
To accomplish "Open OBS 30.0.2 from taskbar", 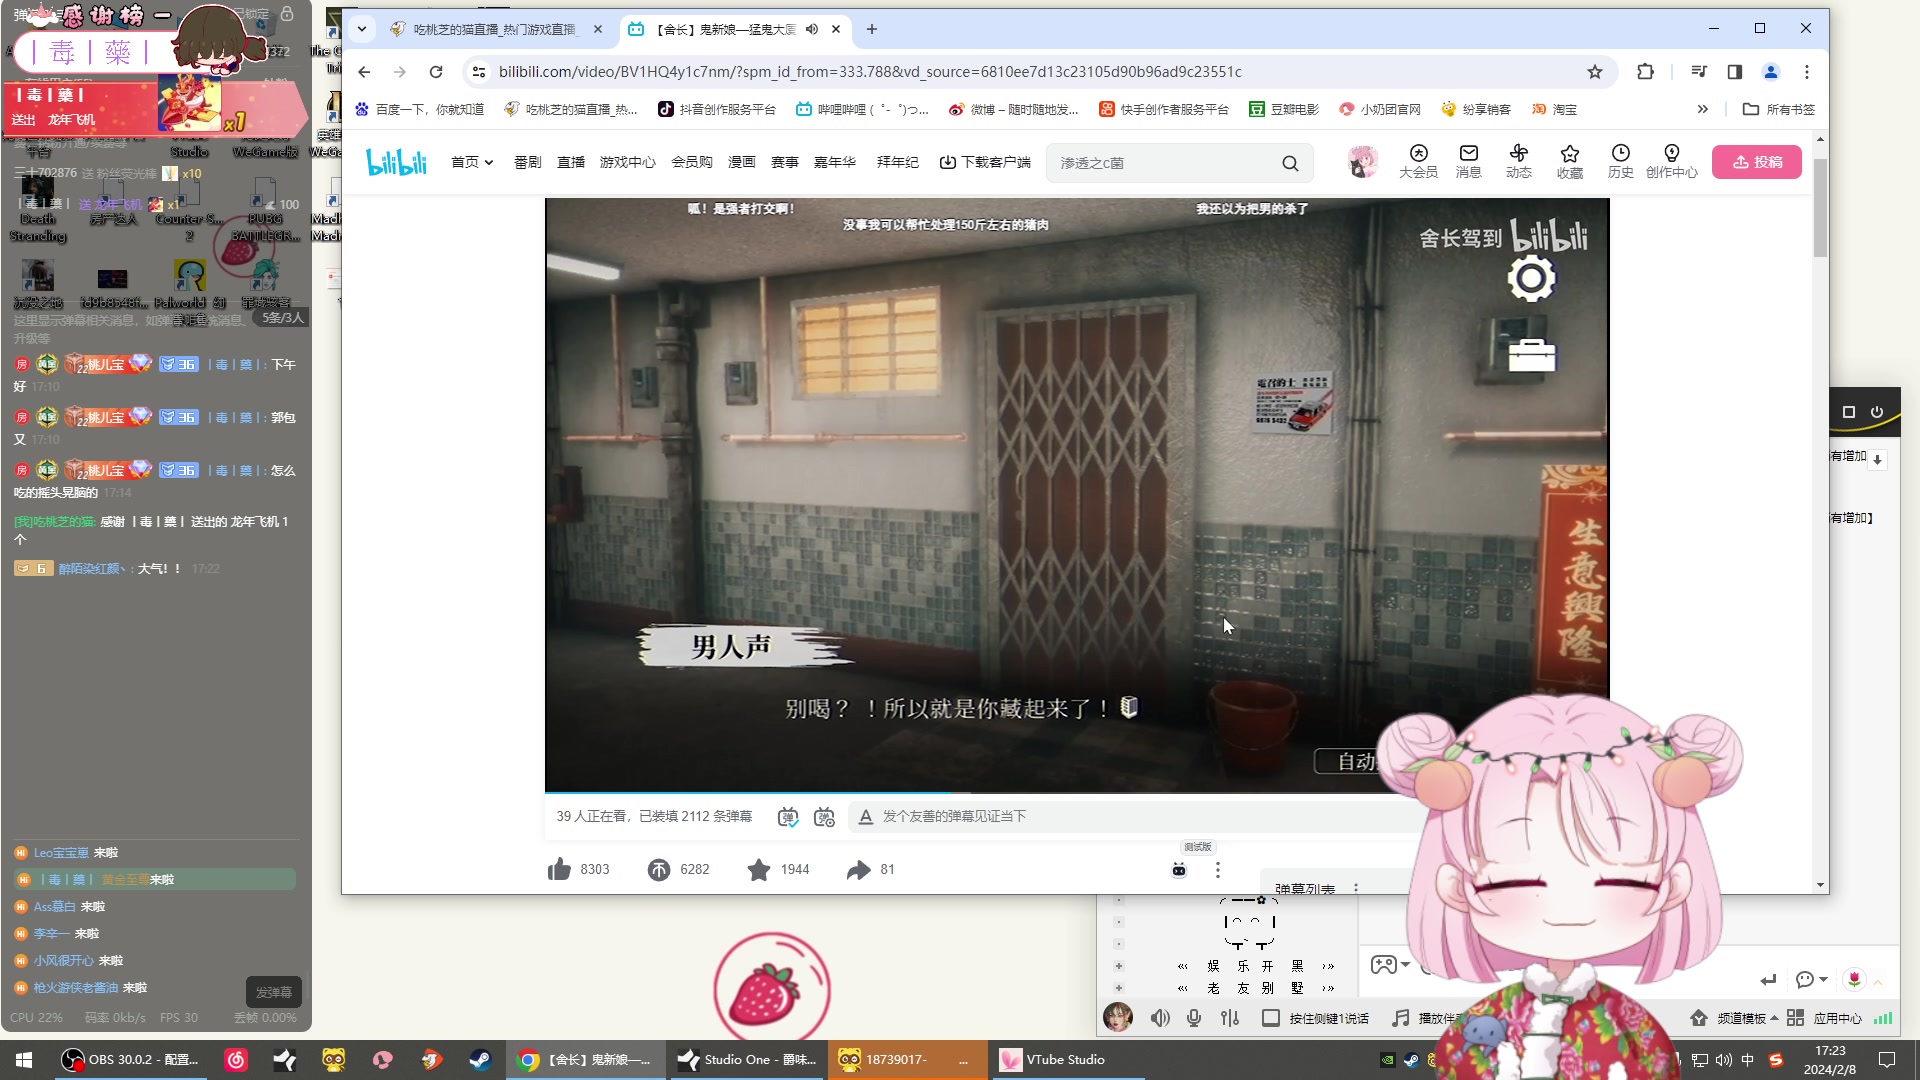I will 130,1060.
